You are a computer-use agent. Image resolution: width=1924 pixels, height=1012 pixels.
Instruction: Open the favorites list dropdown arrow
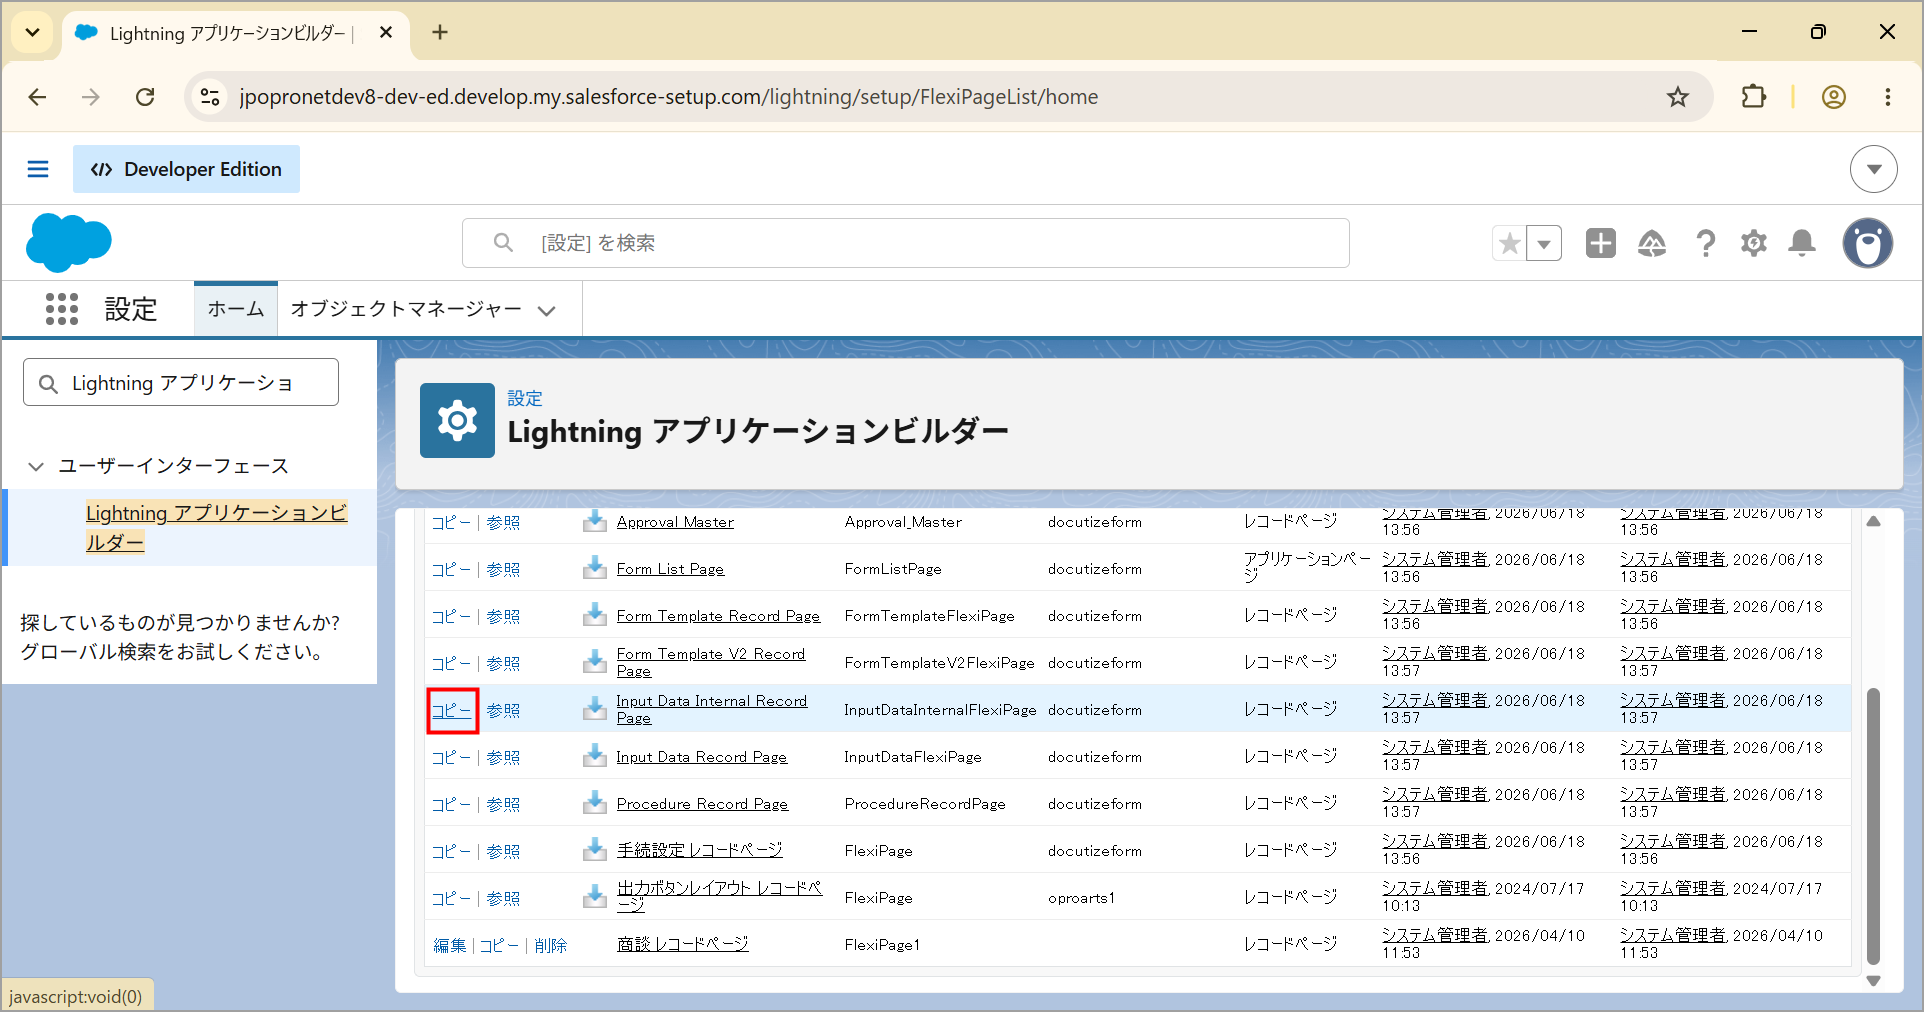coord(1544,243)
